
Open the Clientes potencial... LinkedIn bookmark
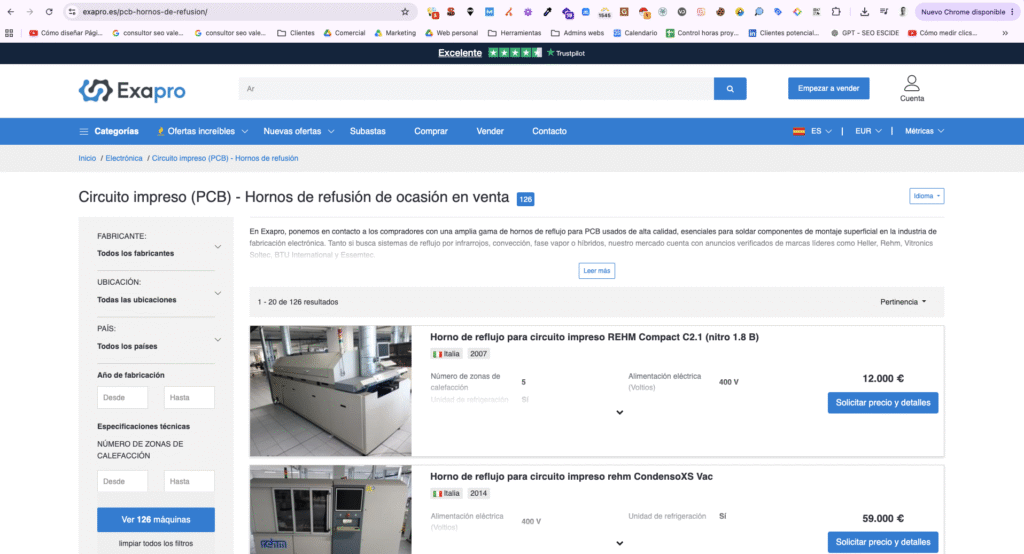pos(784,33)
